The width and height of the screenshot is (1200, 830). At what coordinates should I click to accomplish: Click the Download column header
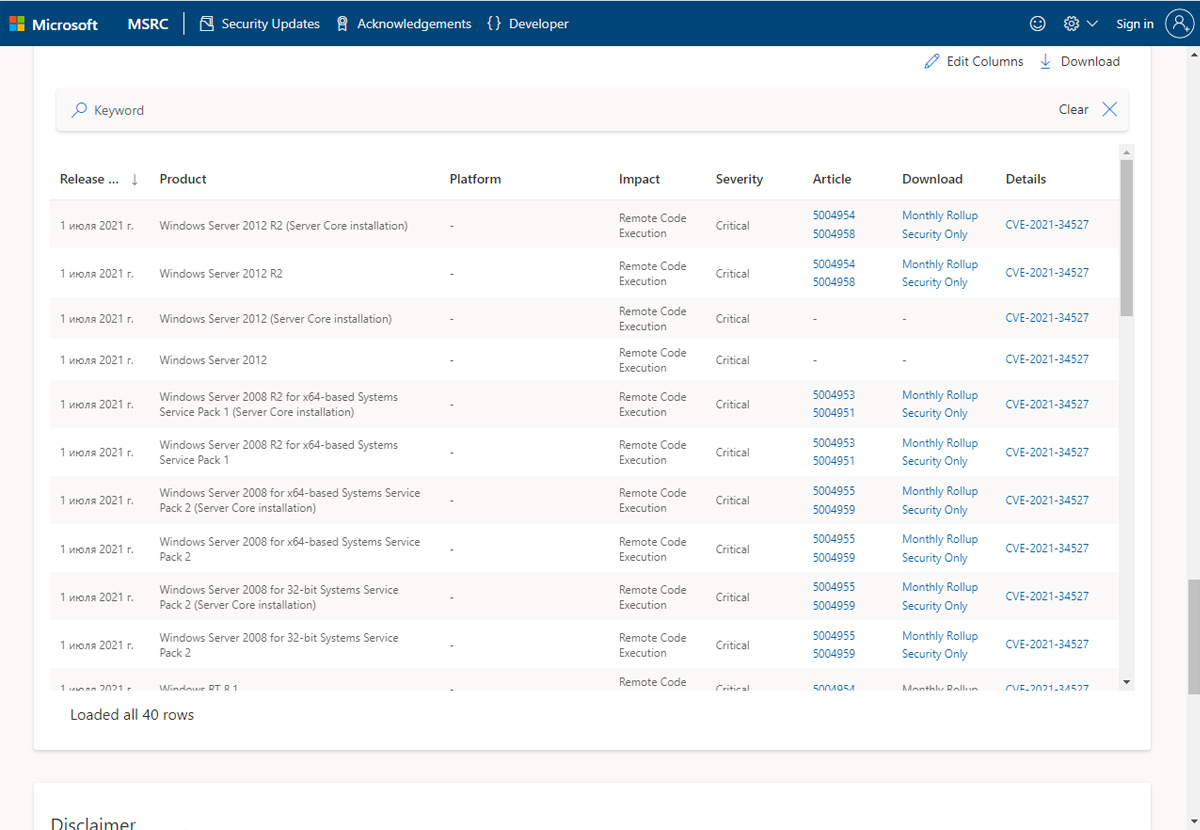click(x=932, y=179)
